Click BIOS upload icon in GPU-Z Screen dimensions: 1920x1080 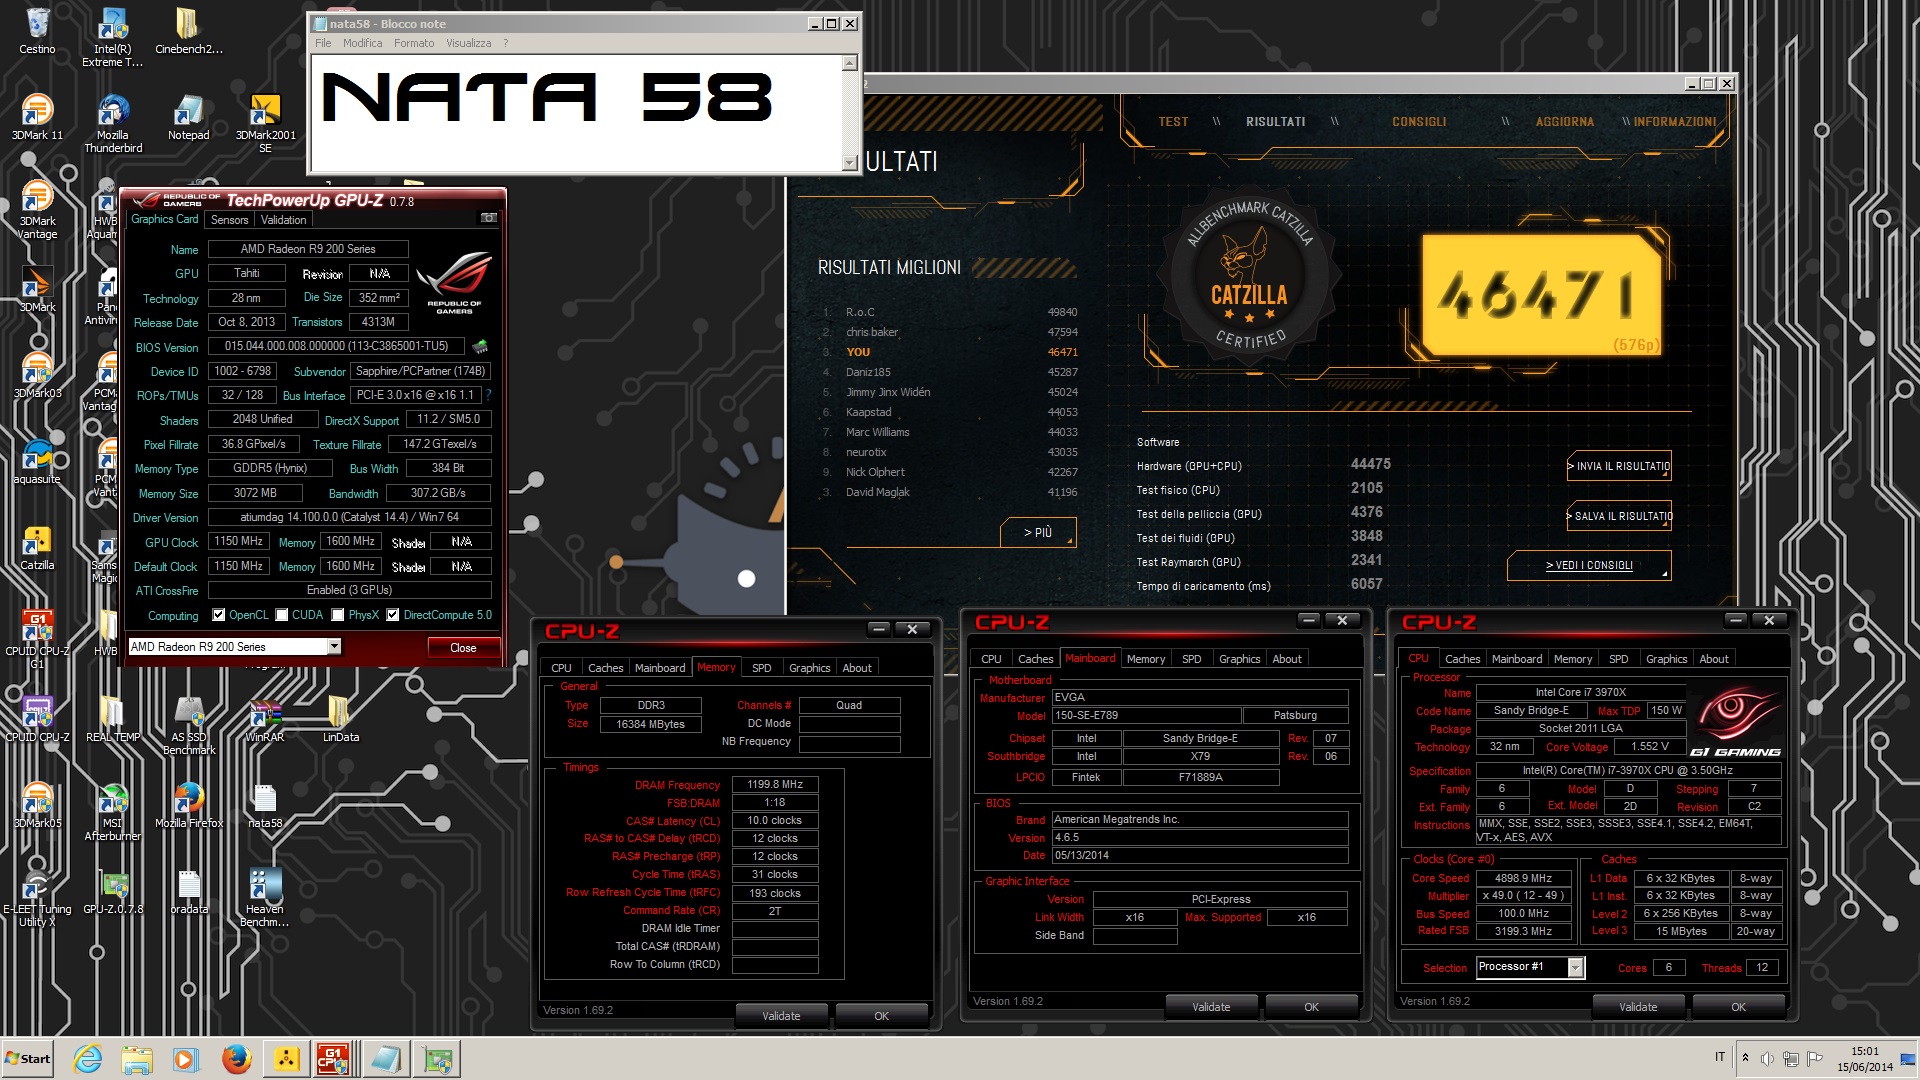point(480,347)
